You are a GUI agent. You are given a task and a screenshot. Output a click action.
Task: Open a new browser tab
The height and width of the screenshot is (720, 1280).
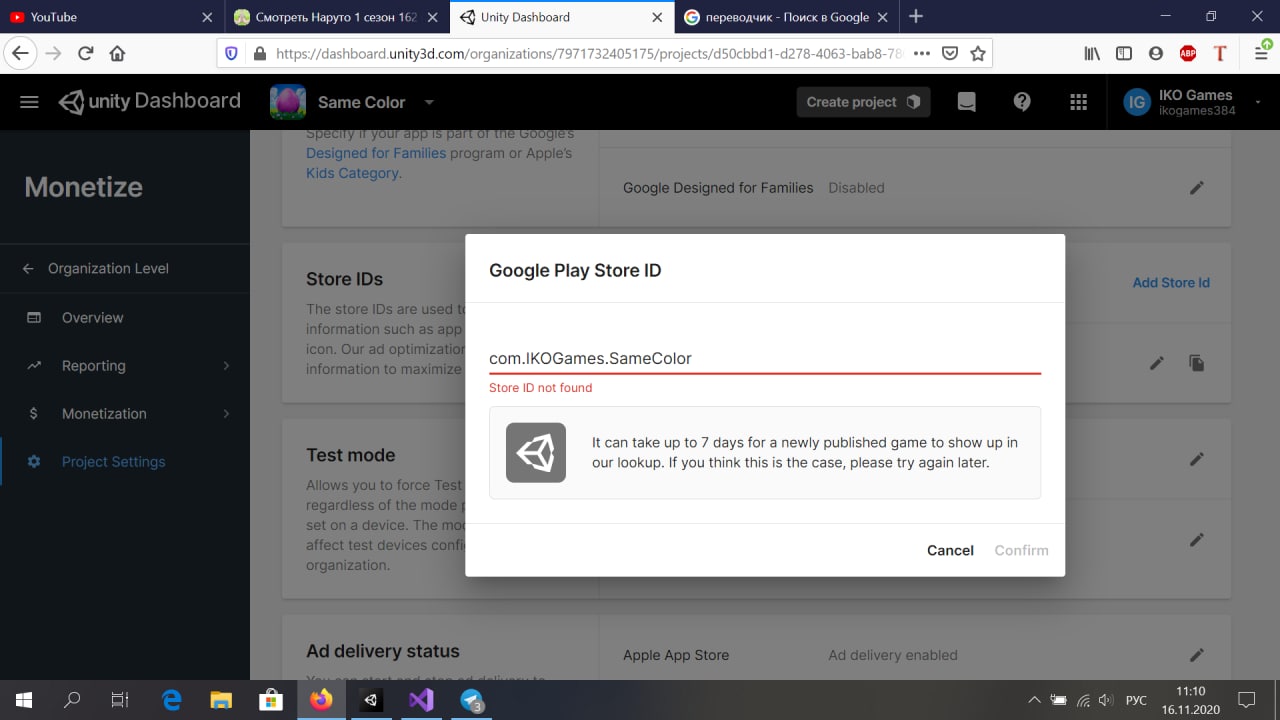coord(916,17)
